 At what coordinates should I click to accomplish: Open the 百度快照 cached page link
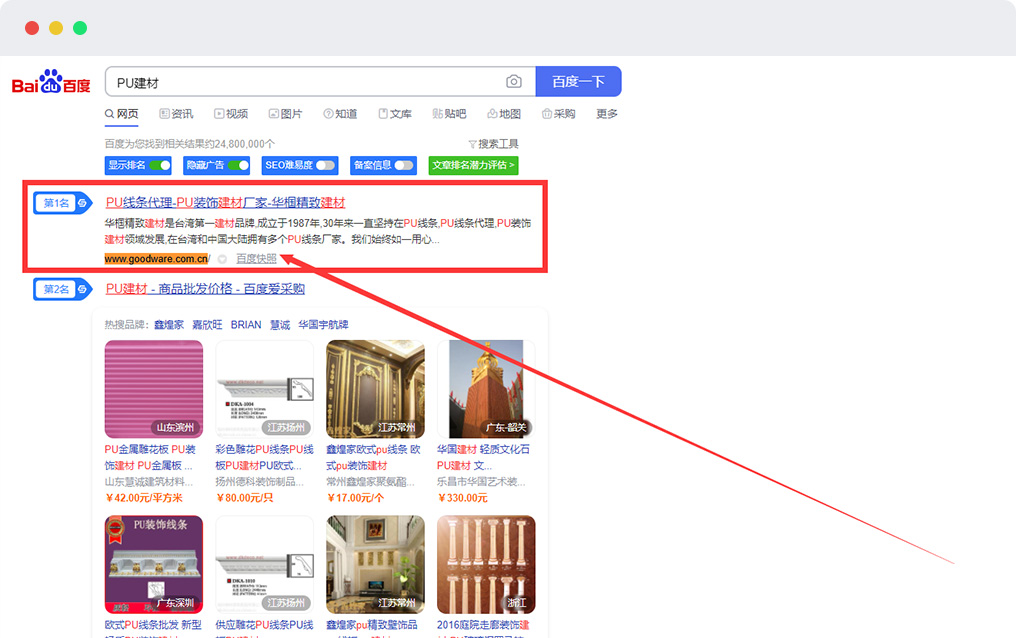pos(256,259)
